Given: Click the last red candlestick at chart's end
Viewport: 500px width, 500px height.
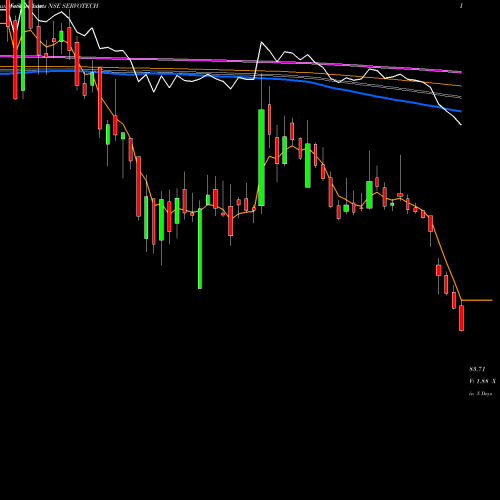Looking at the screenshot, I should click(x=461, y=318).
